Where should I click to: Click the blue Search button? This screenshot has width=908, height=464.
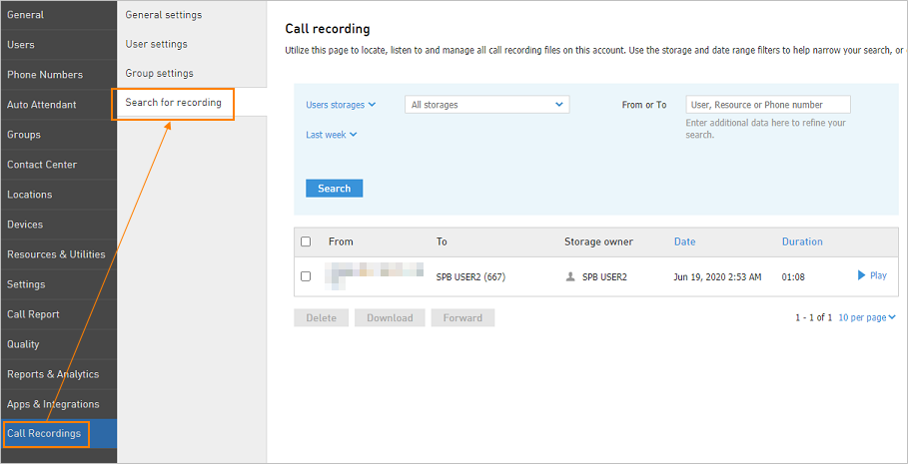(x=334, y=188)
